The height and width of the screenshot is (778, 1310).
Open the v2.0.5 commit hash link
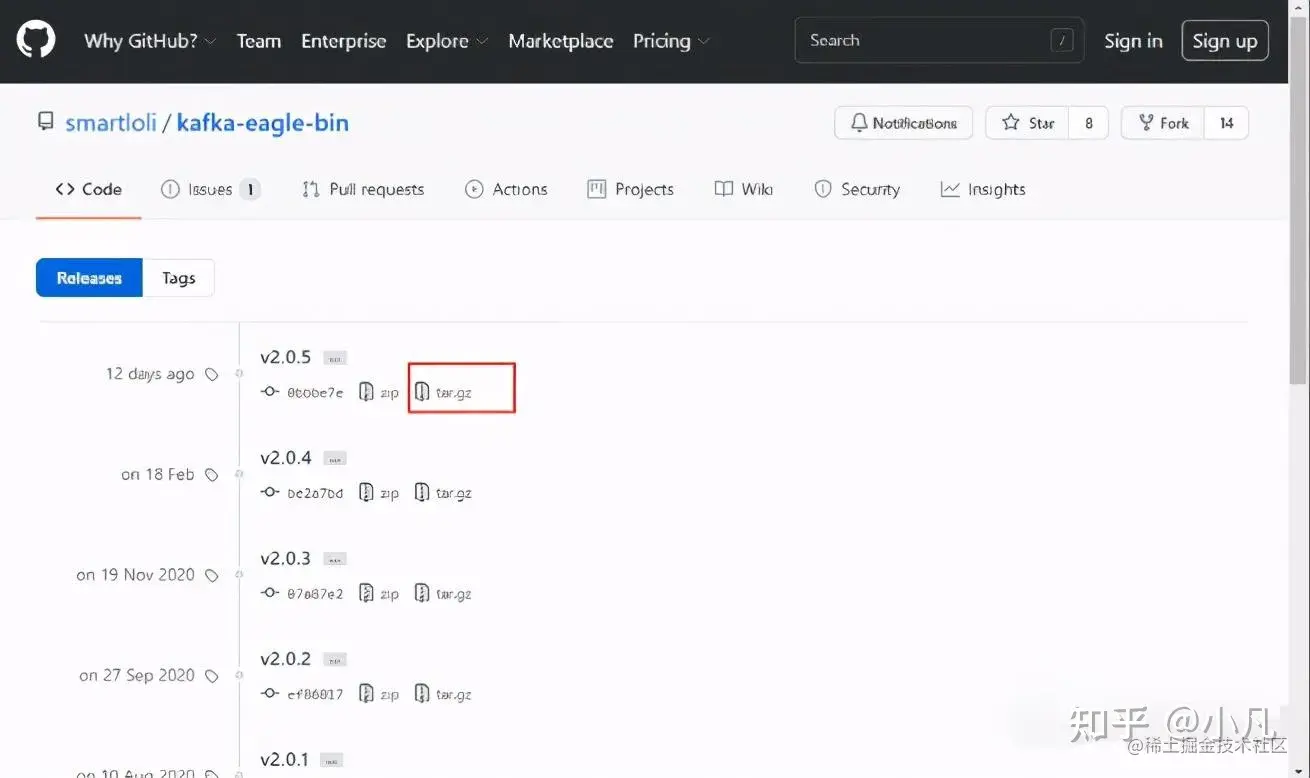tap(302, 393)
